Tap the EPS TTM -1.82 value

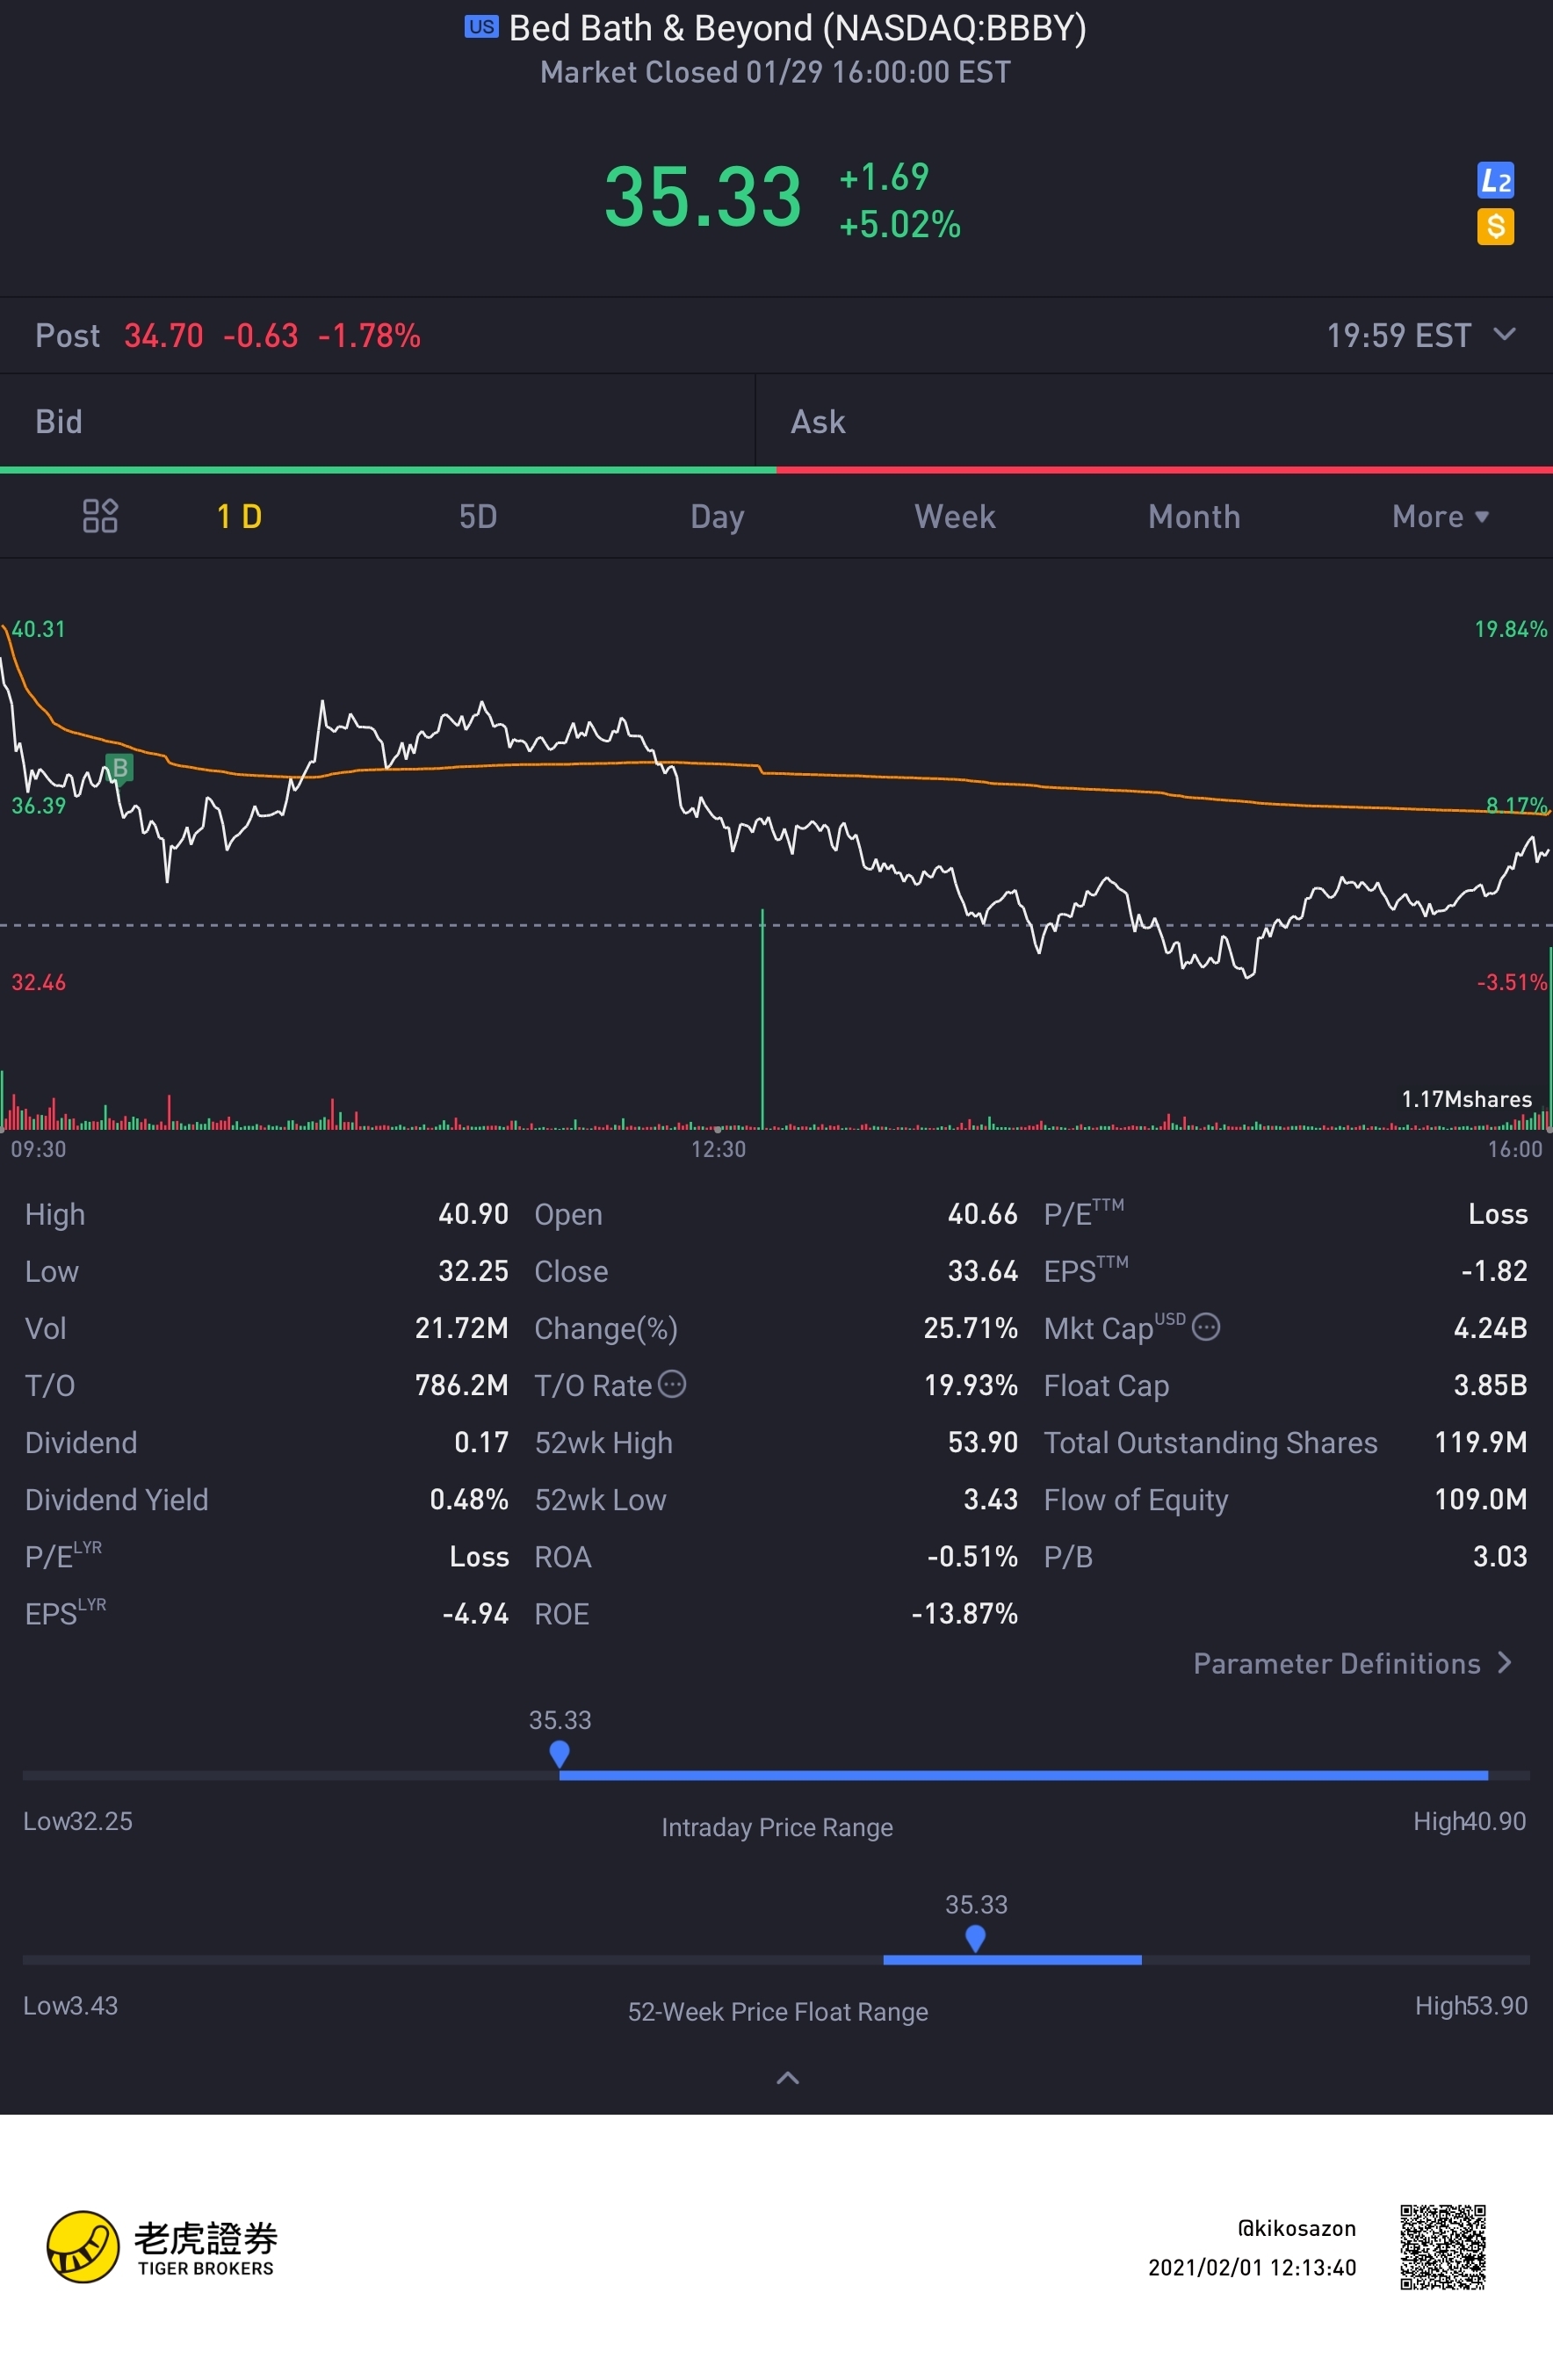coord(1494,1270)
